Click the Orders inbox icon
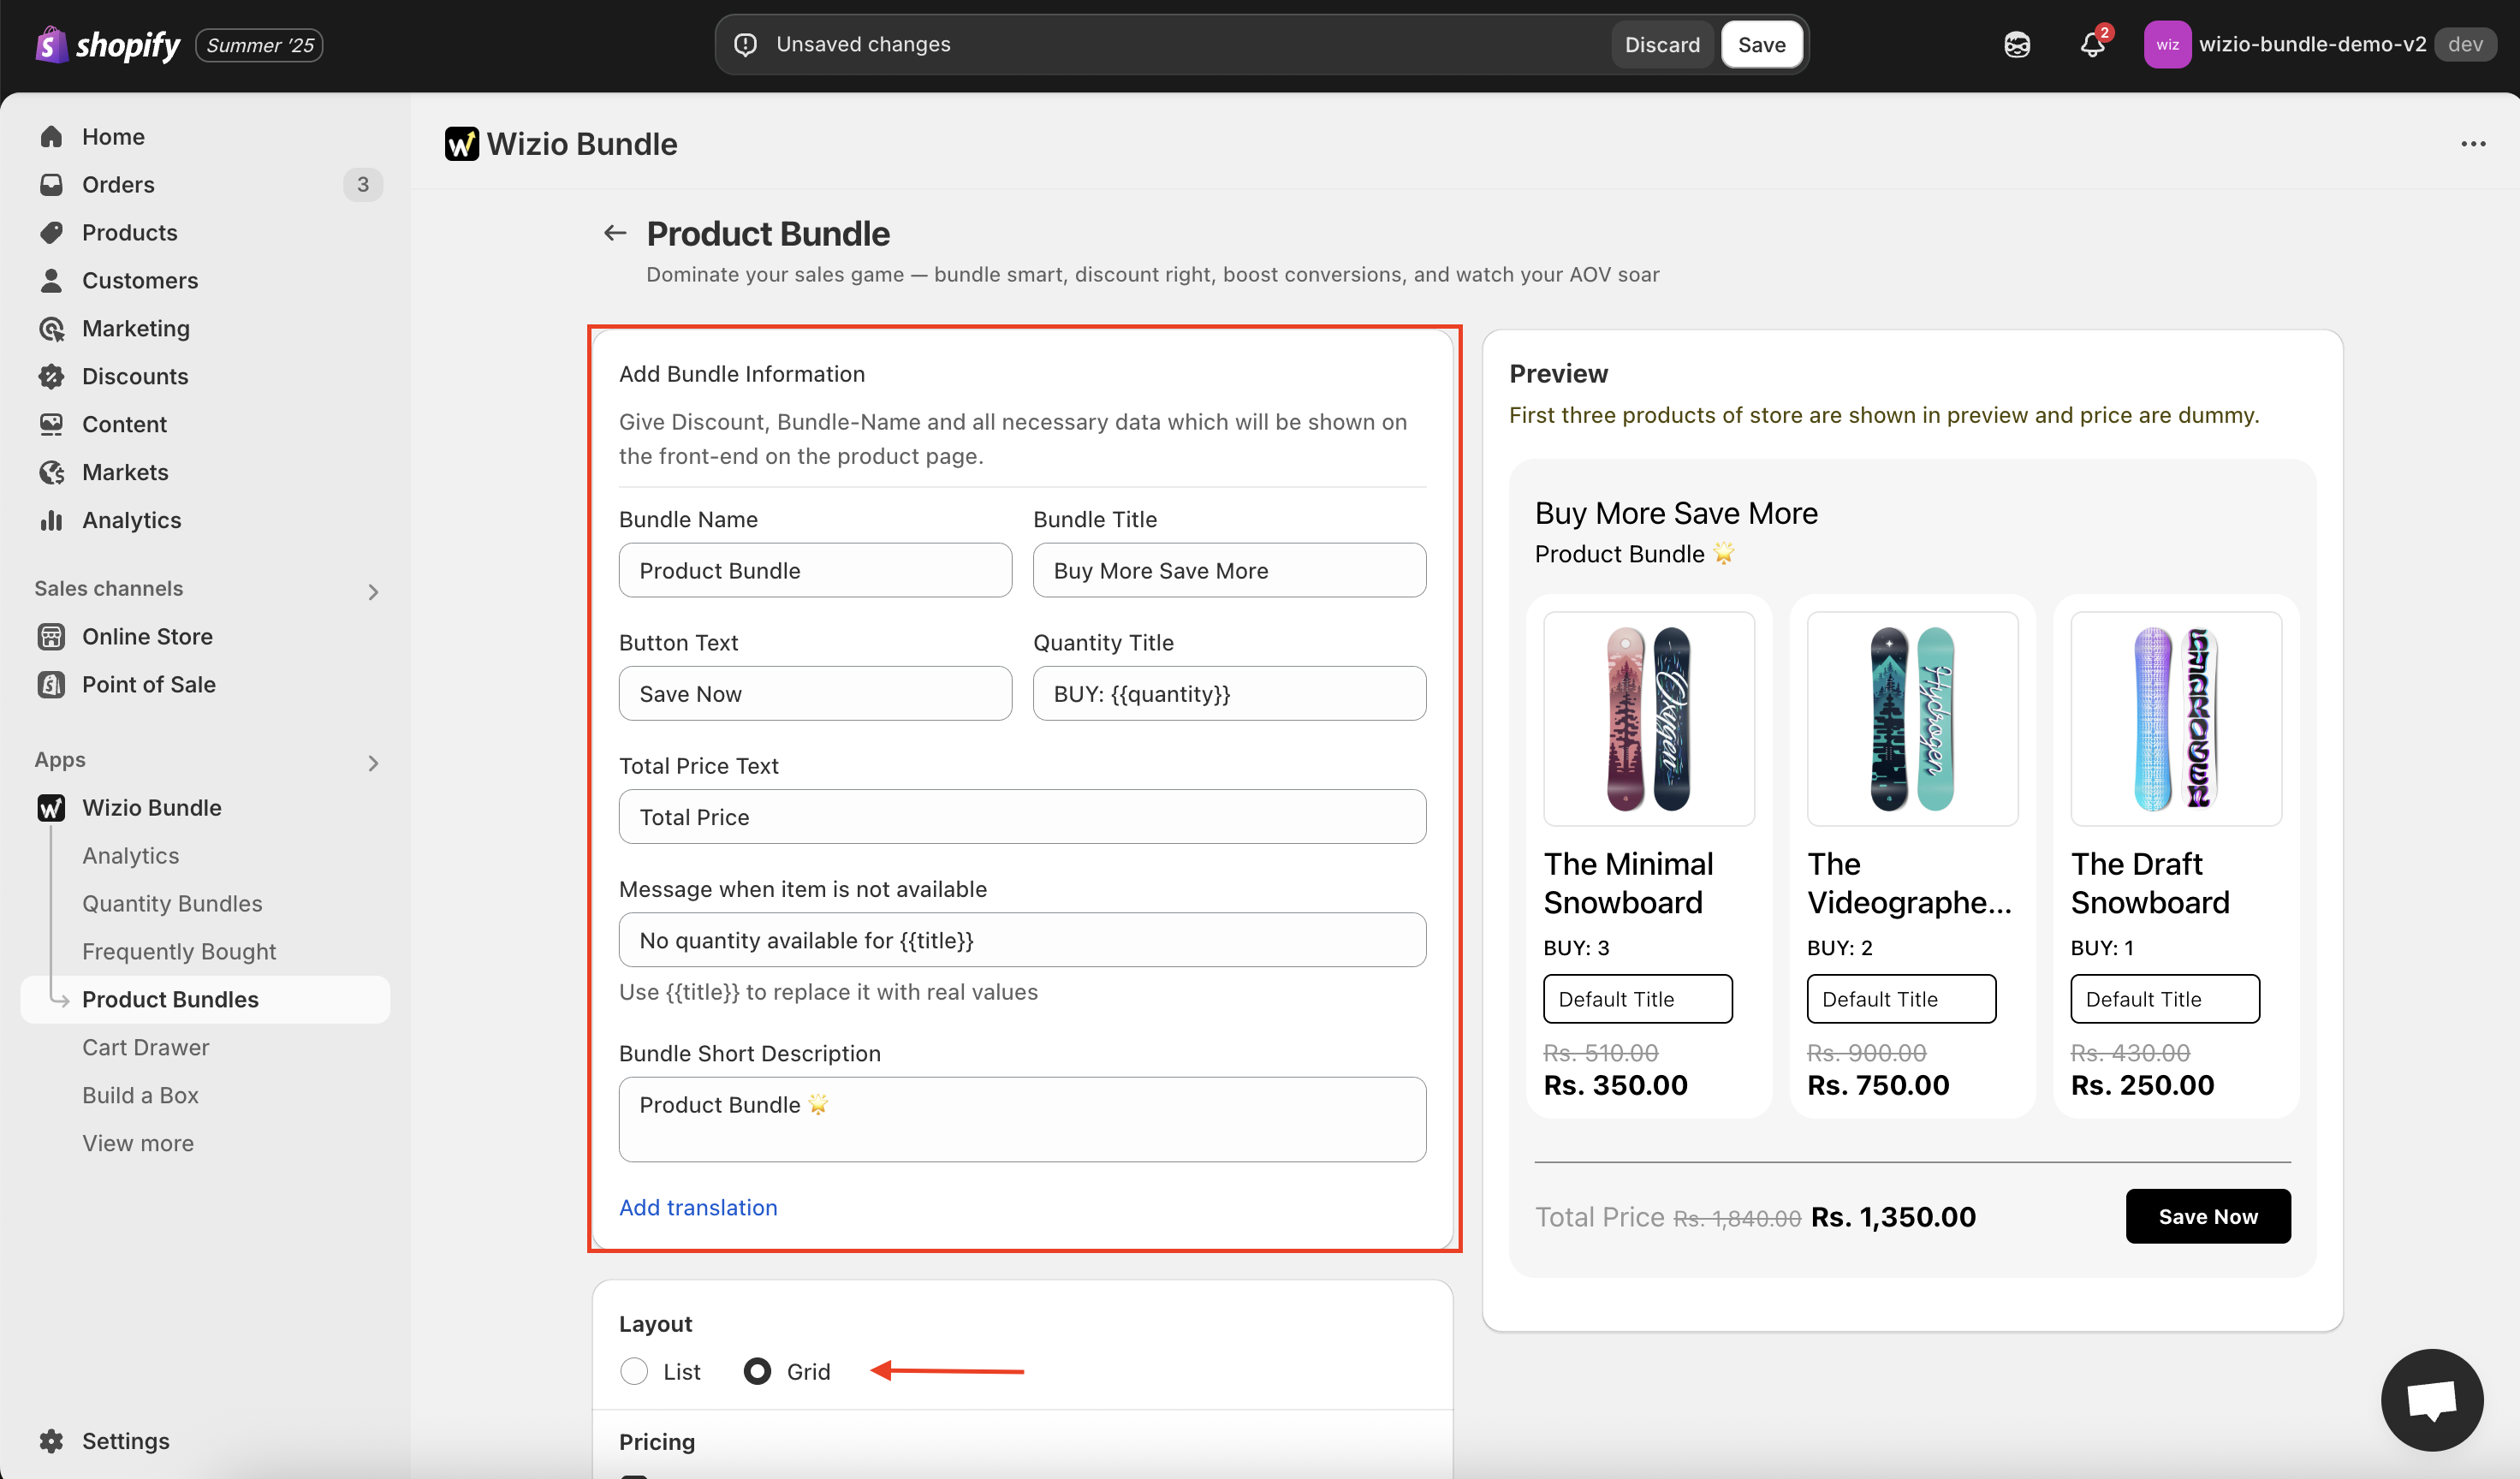This screenshot has height=1479, width=2520. (x=51, y=184)
